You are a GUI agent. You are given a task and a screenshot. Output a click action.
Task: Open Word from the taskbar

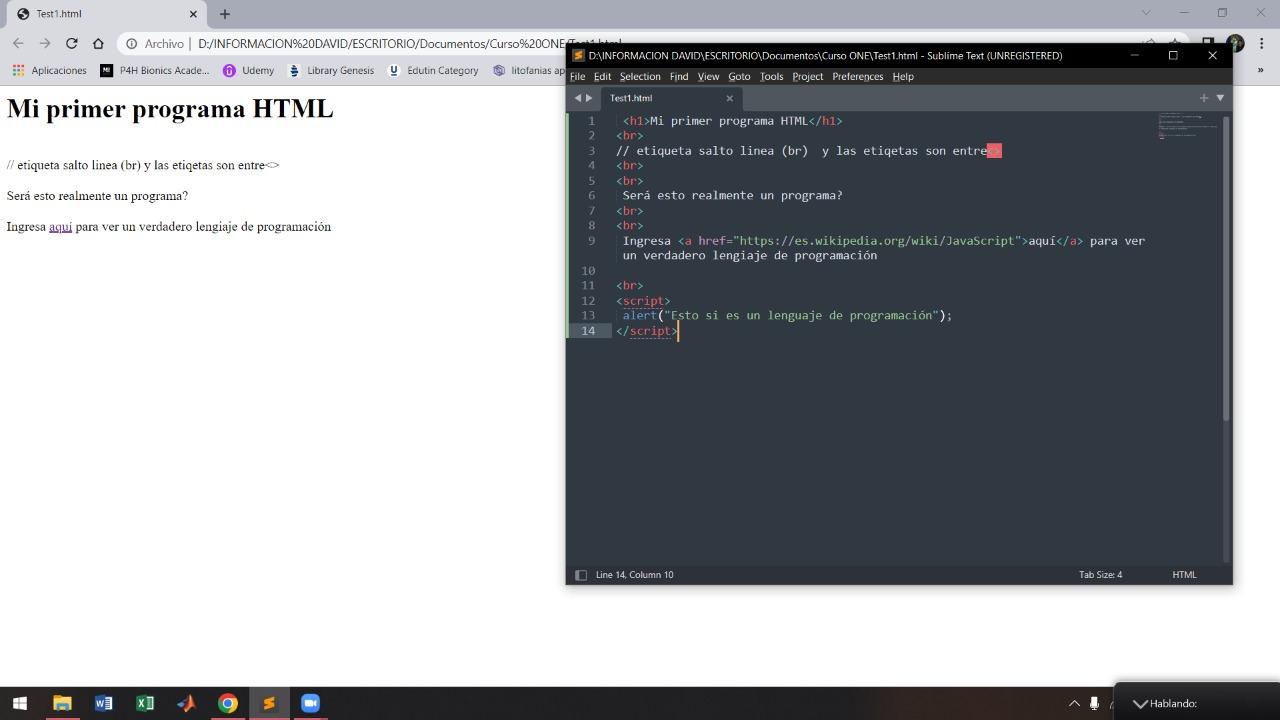pos(103,703)
